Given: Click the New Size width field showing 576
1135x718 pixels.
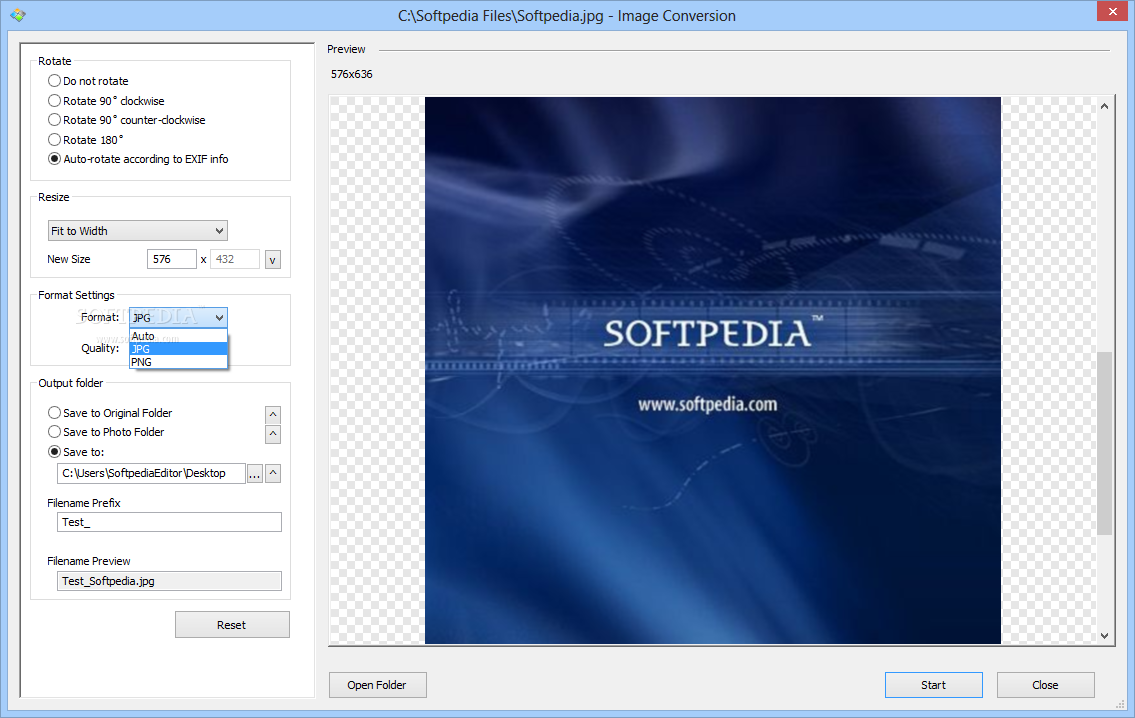Looking at the screenshot, I should (x=172, y=259).
